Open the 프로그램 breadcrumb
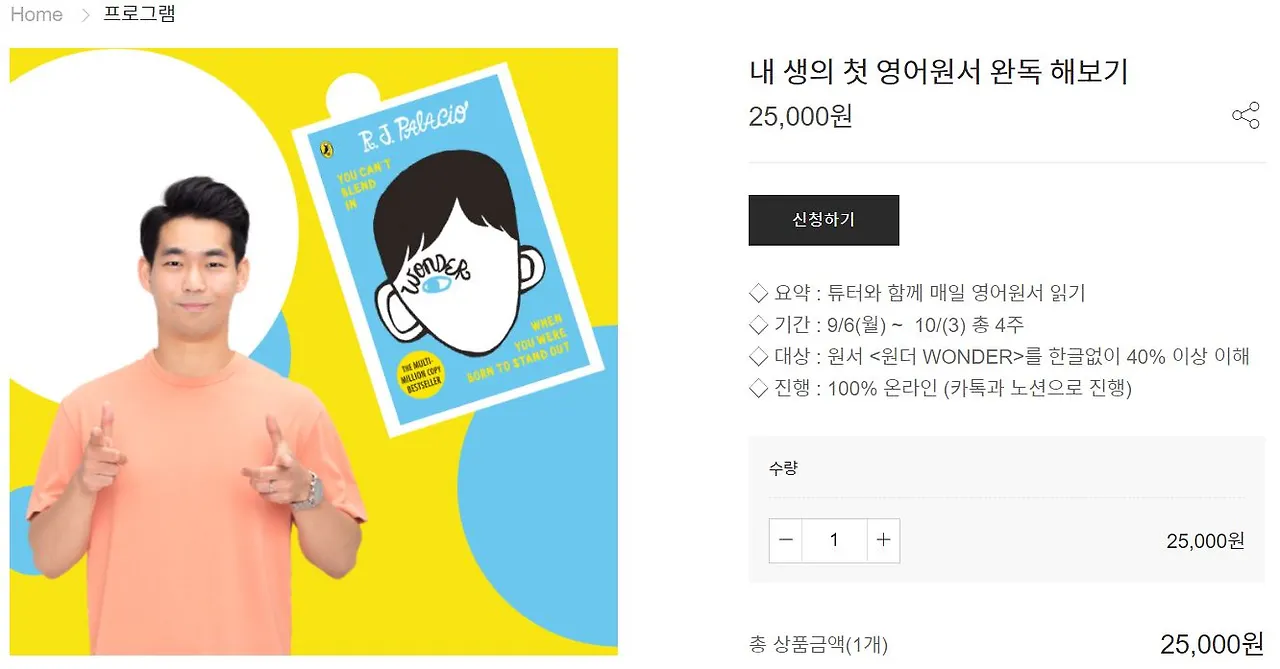The height and width of the screenshot is (669, 1280). pyautogui.click(x=139, y=15)
